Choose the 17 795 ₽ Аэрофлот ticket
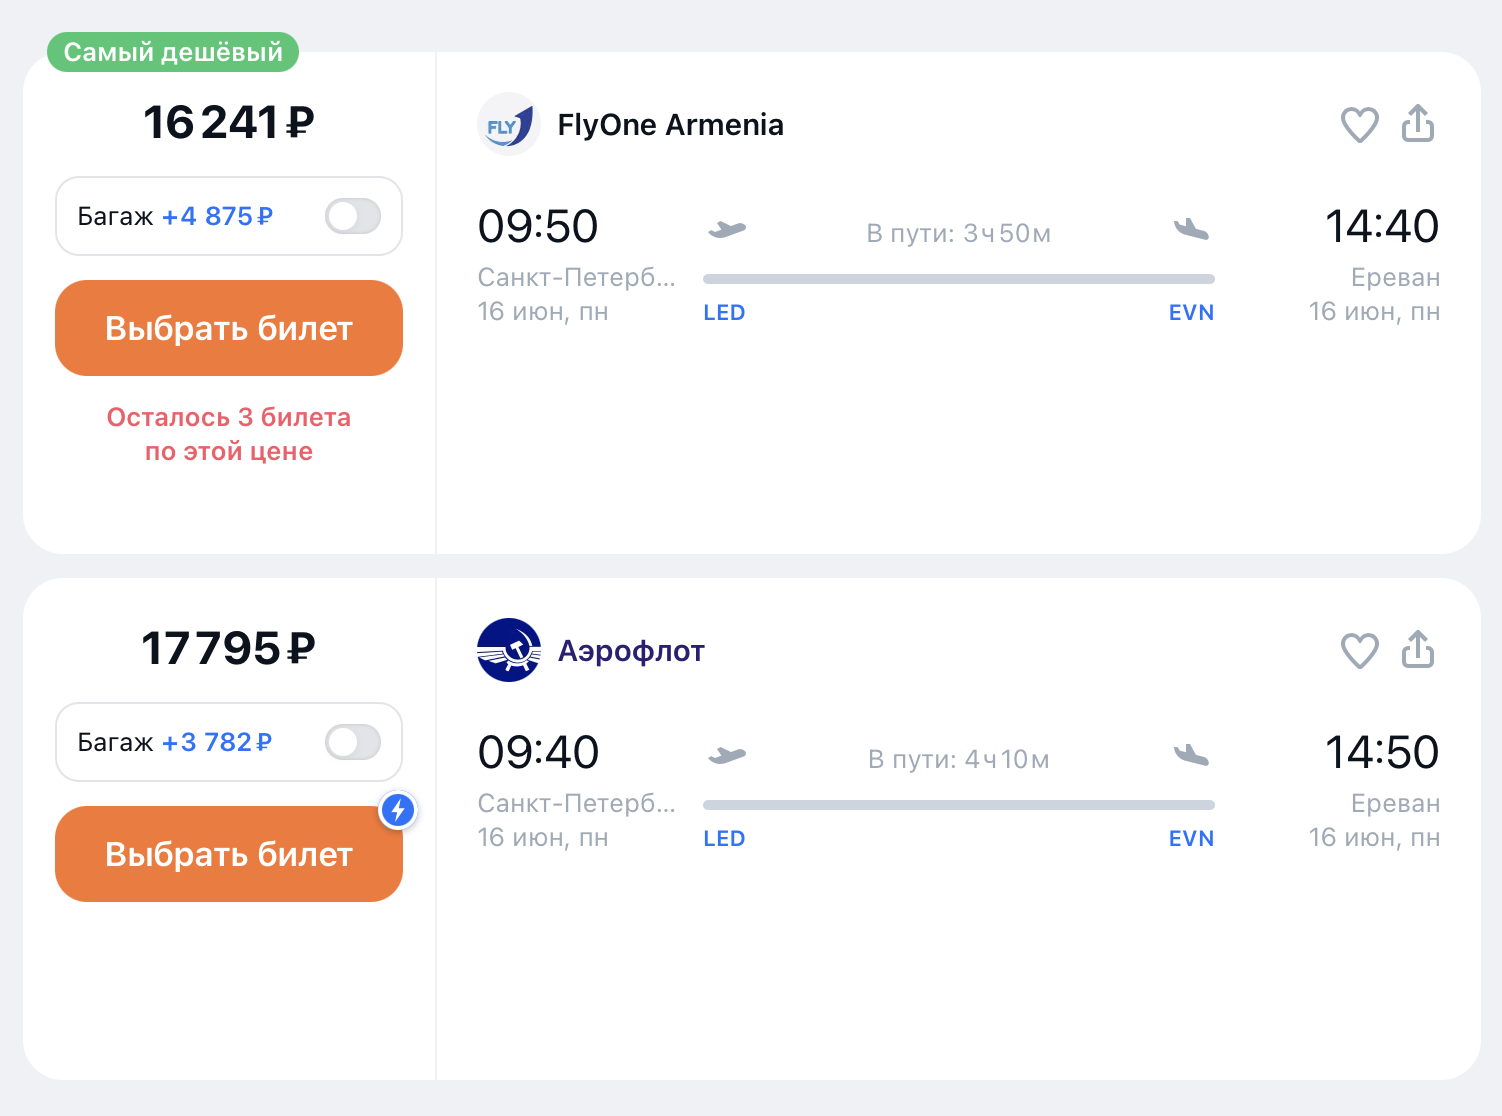 pos(229,854)
